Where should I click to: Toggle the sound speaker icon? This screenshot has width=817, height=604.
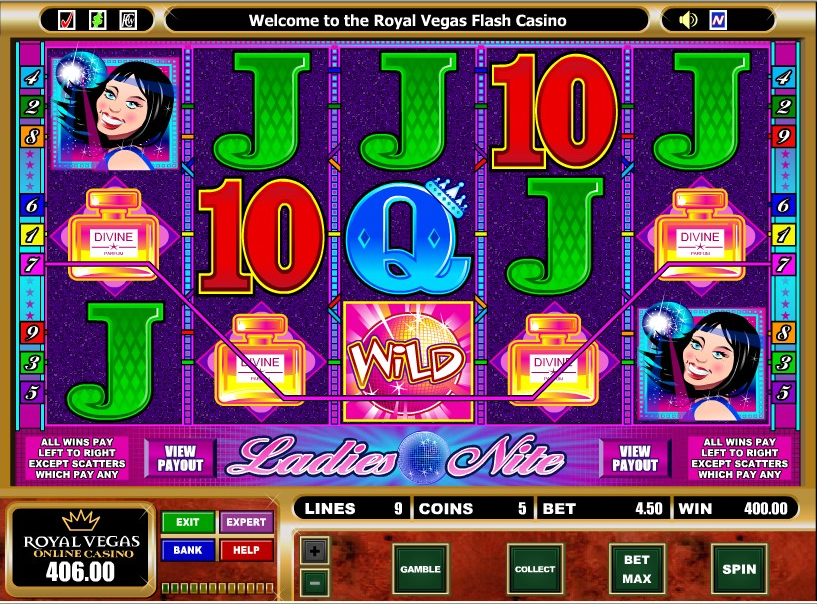(688, 20)
